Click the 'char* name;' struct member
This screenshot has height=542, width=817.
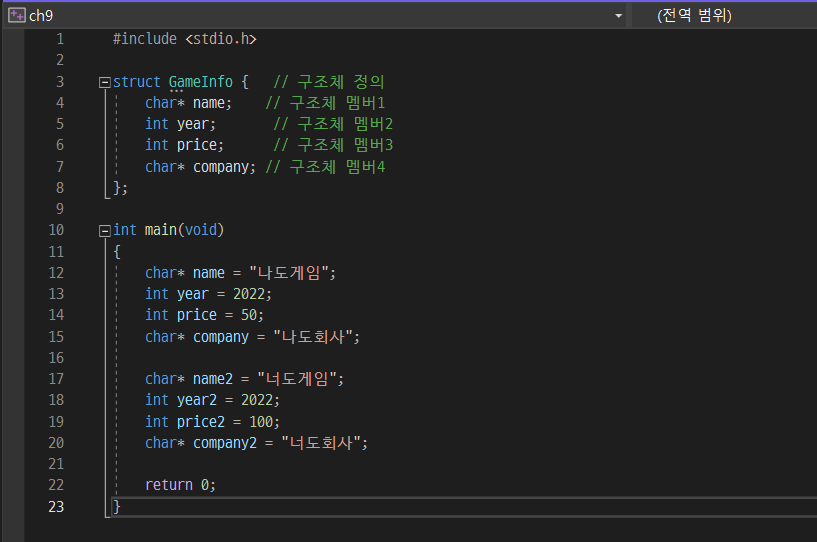[x=189, y=103]
